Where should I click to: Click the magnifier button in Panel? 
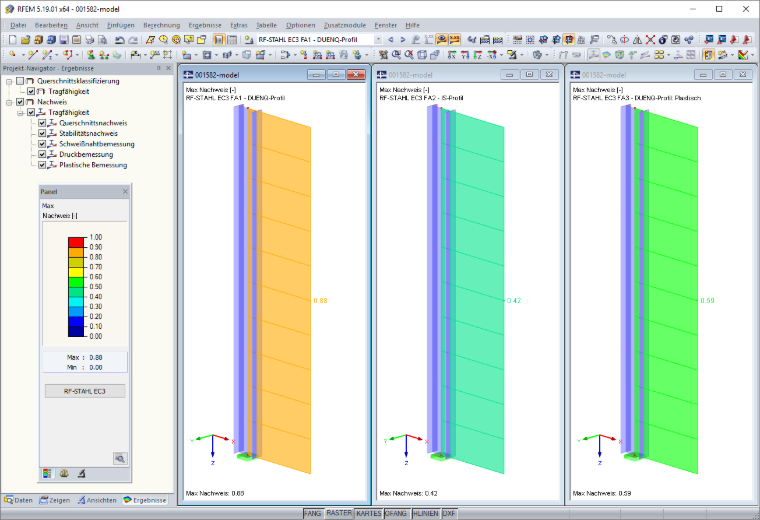pyautogui.click(x=120, y=458)
